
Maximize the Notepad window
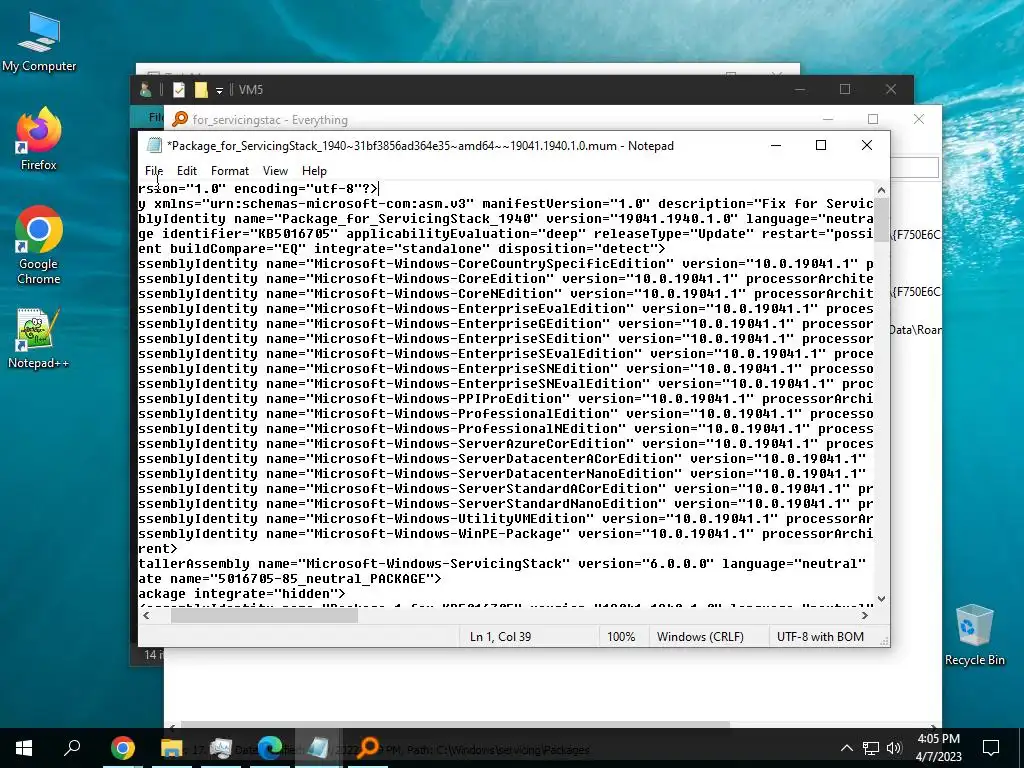pyautogui.click(x=821, y=146)
